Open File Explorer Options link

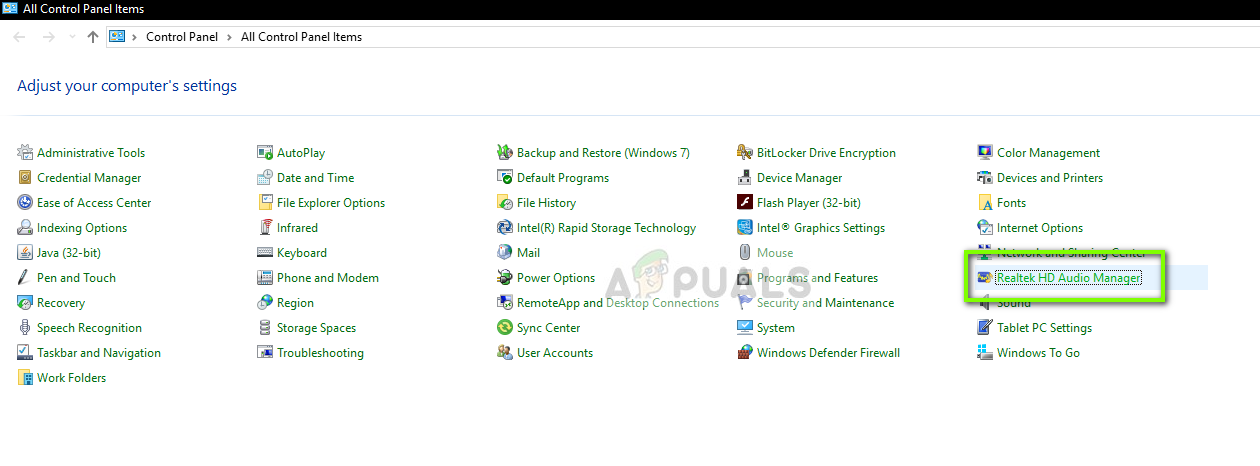[331, 202]
